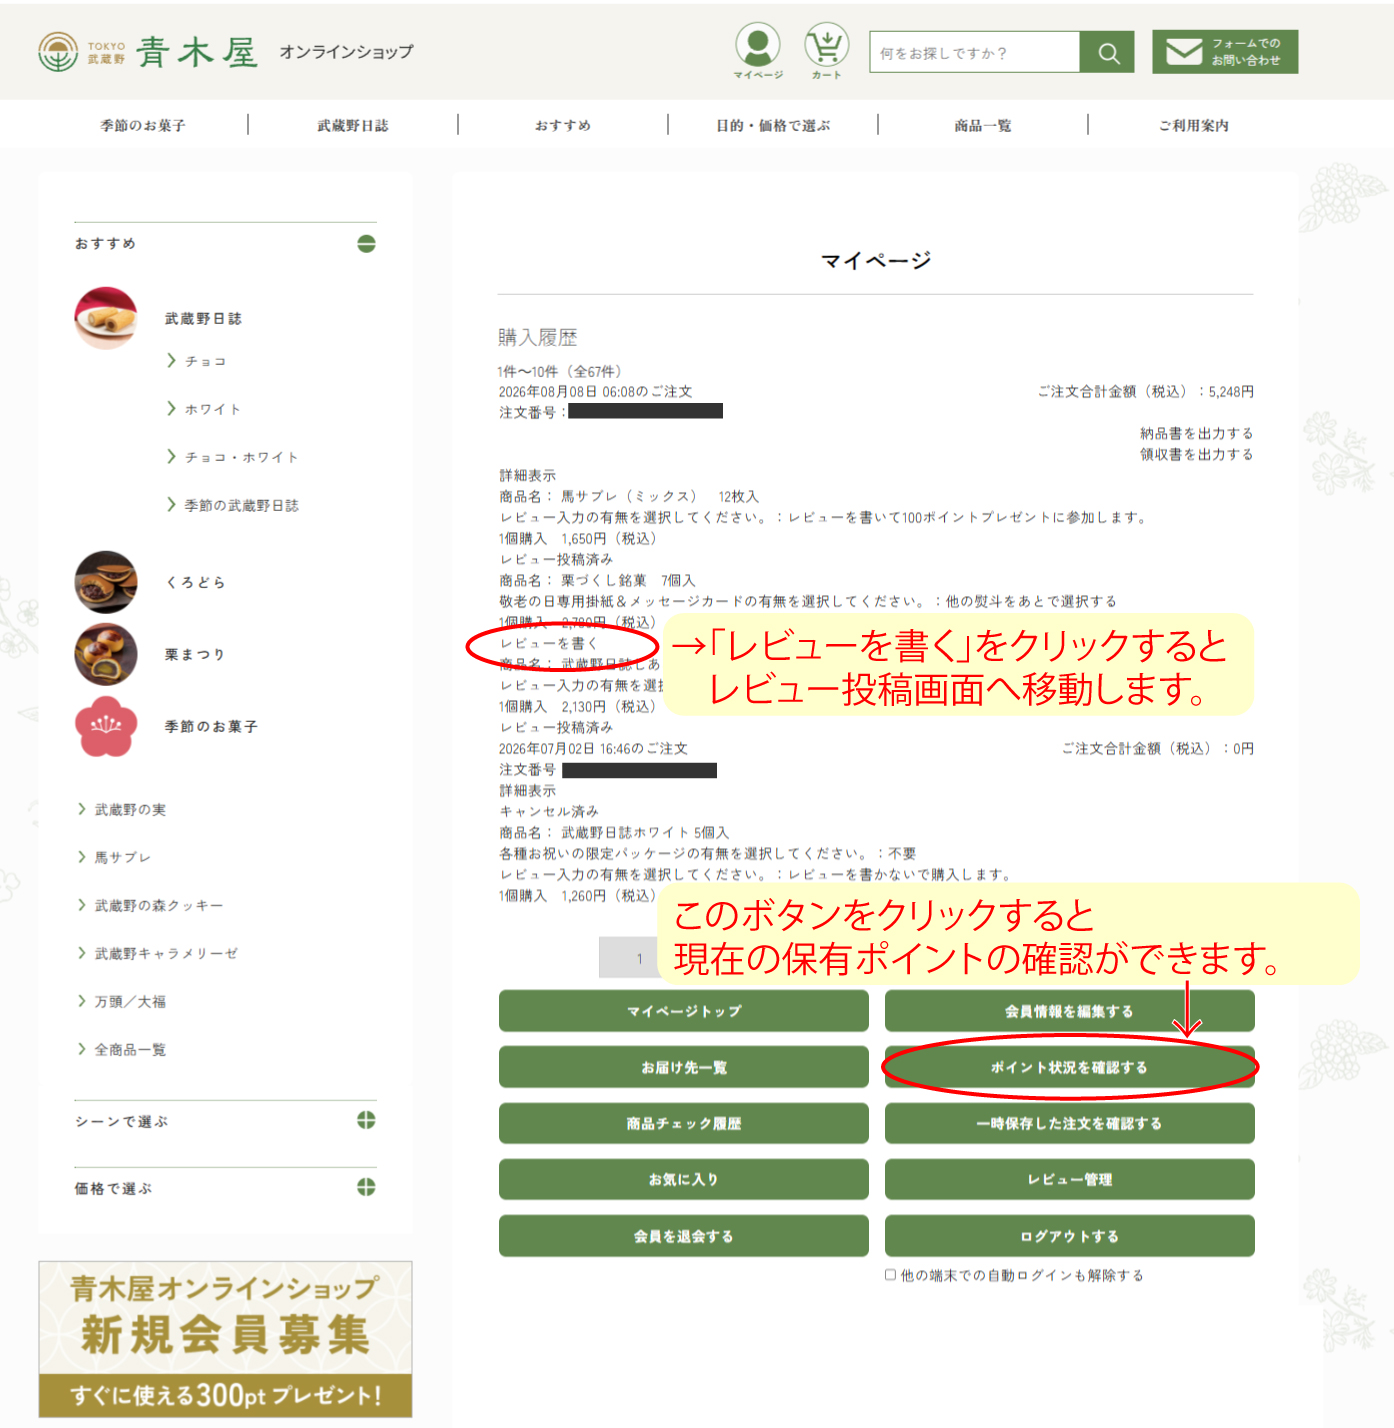Open ご利用案内 in the top menu
1394x1428 pixels.
point(1193,125)
